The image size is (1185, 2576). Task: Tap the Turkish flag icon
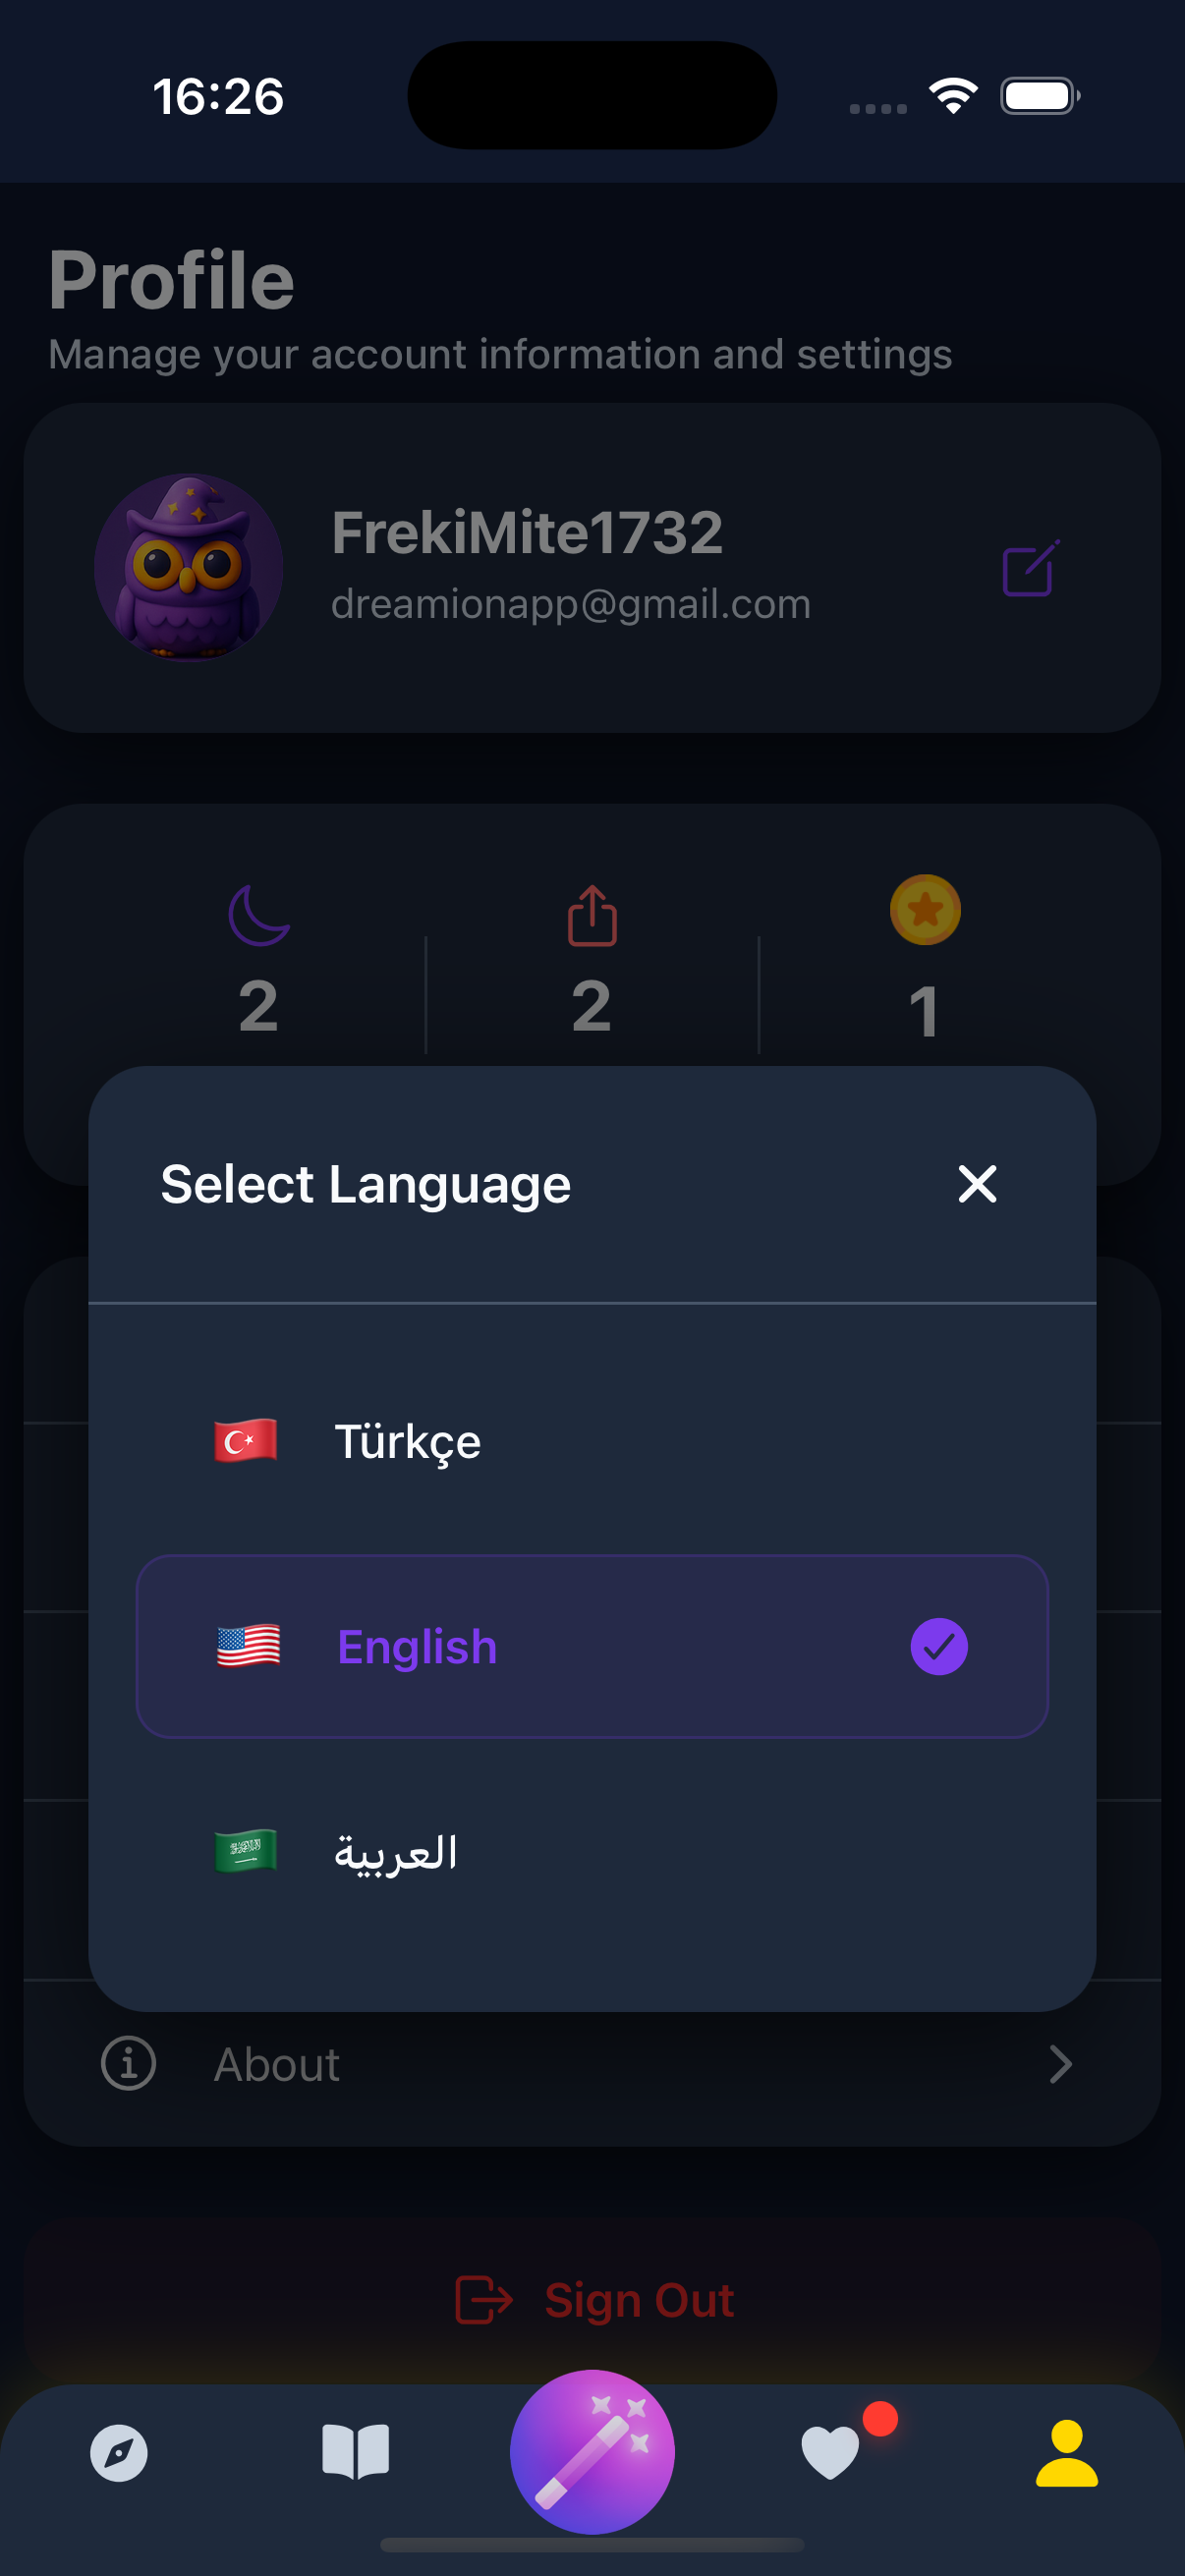[x=246, y=1441]
